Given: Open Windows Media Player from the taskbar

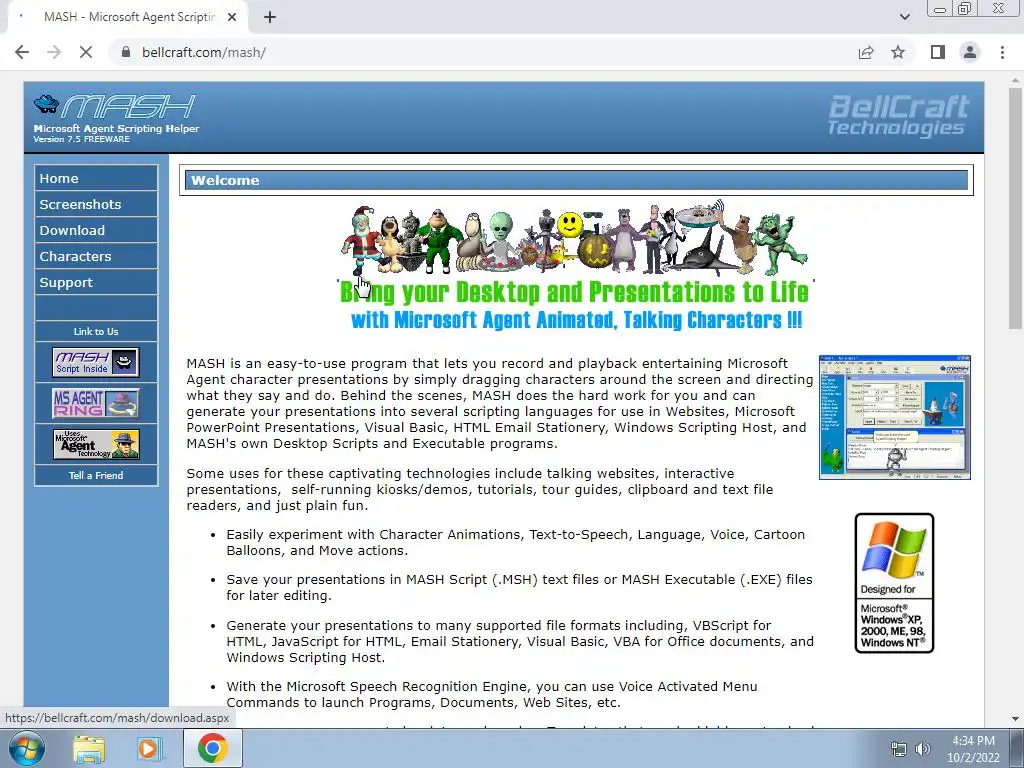Looking at the screenshot, I should tap(150, 749).
